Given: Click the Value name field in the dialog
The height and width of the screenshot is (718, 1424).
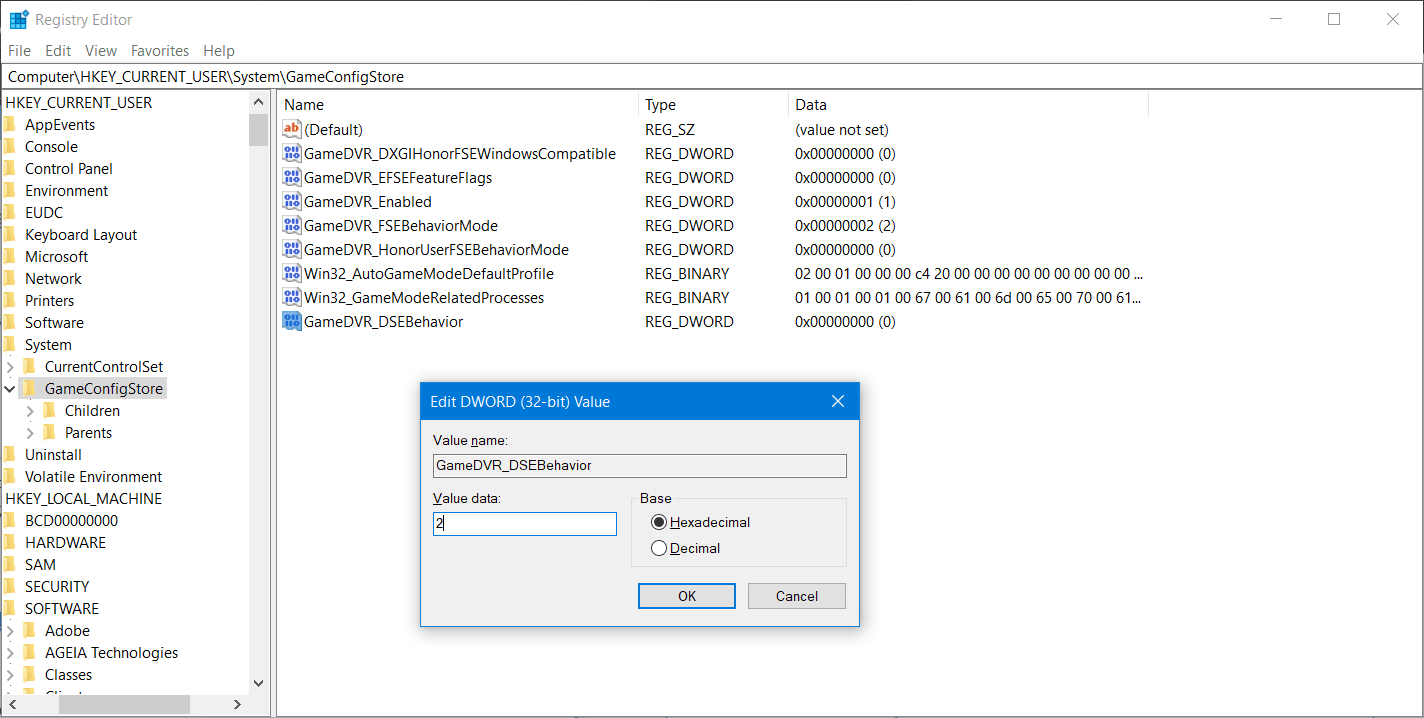Looking at the screenshot, I should [x=640, y=466].
